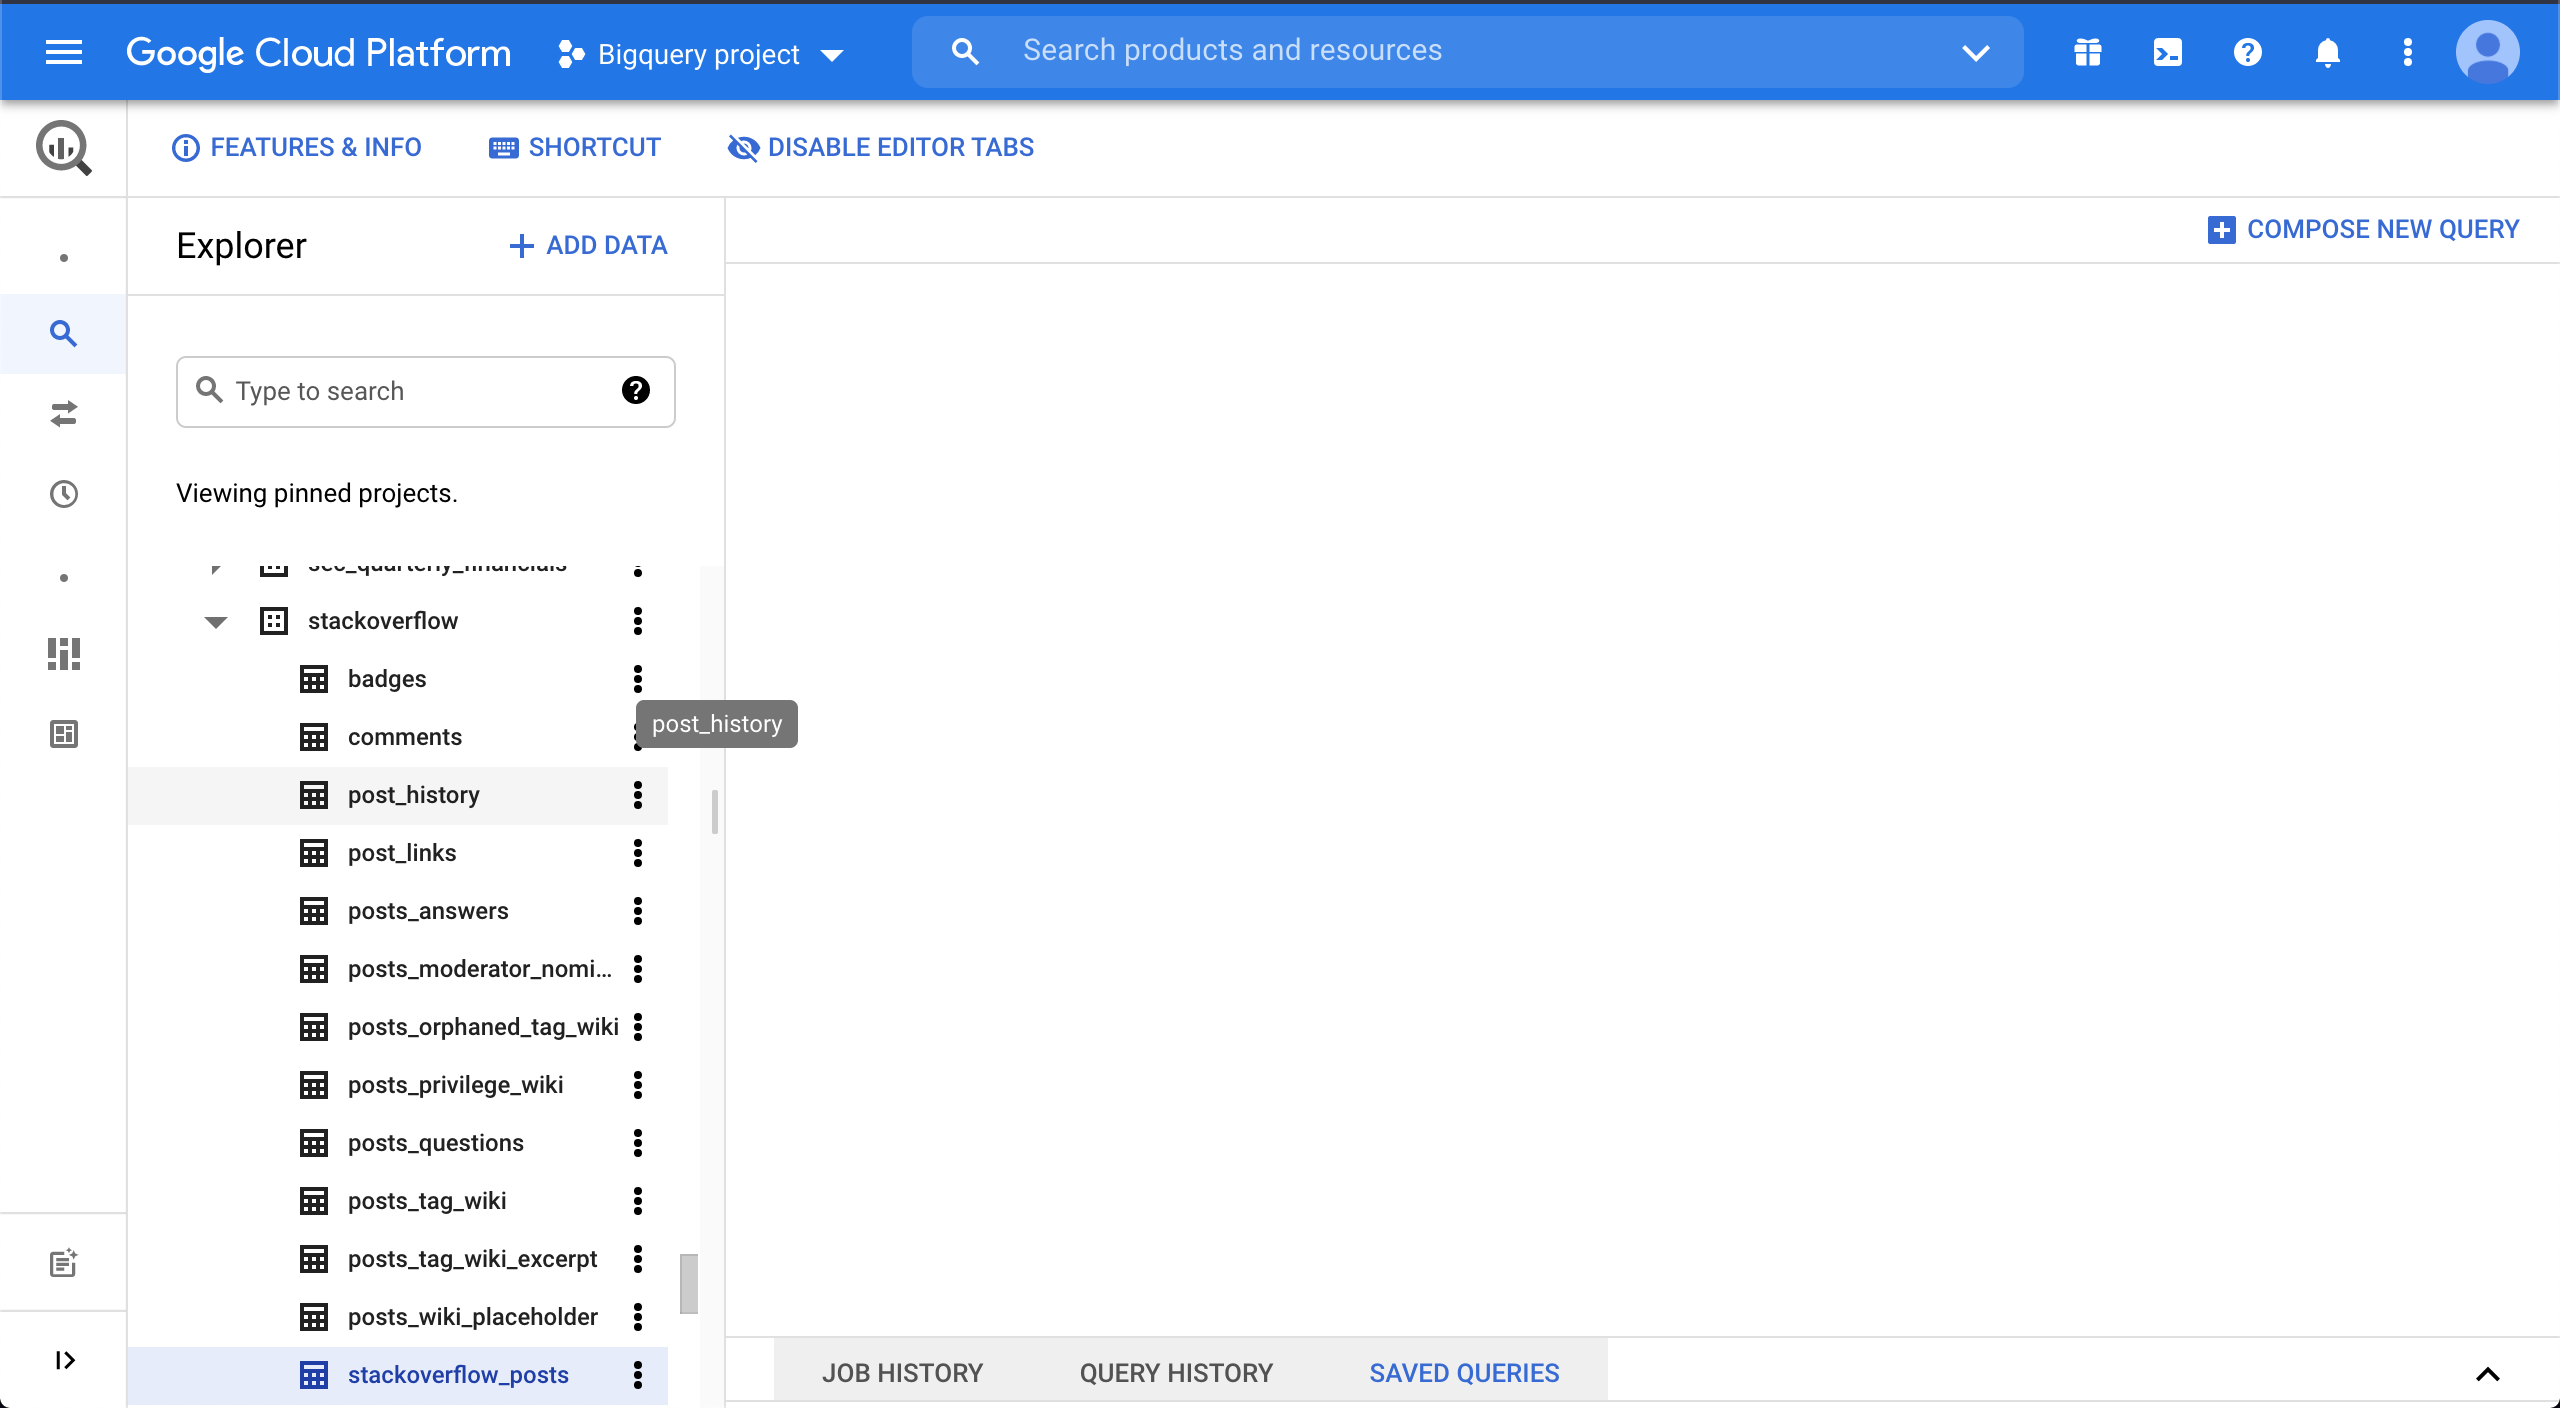Open the posts_questions table

[x=436, y=1143]
